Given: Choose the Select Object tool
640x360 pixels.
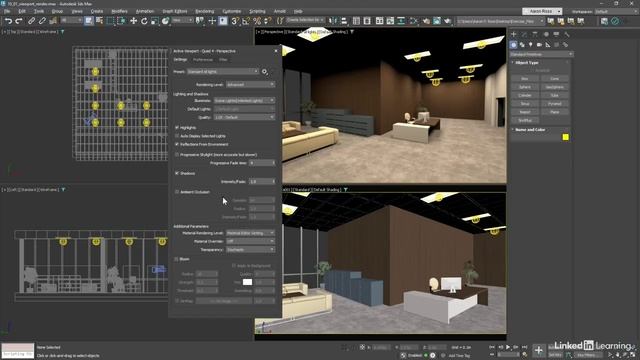Looking at the screenshot, I should coord(89,21).
